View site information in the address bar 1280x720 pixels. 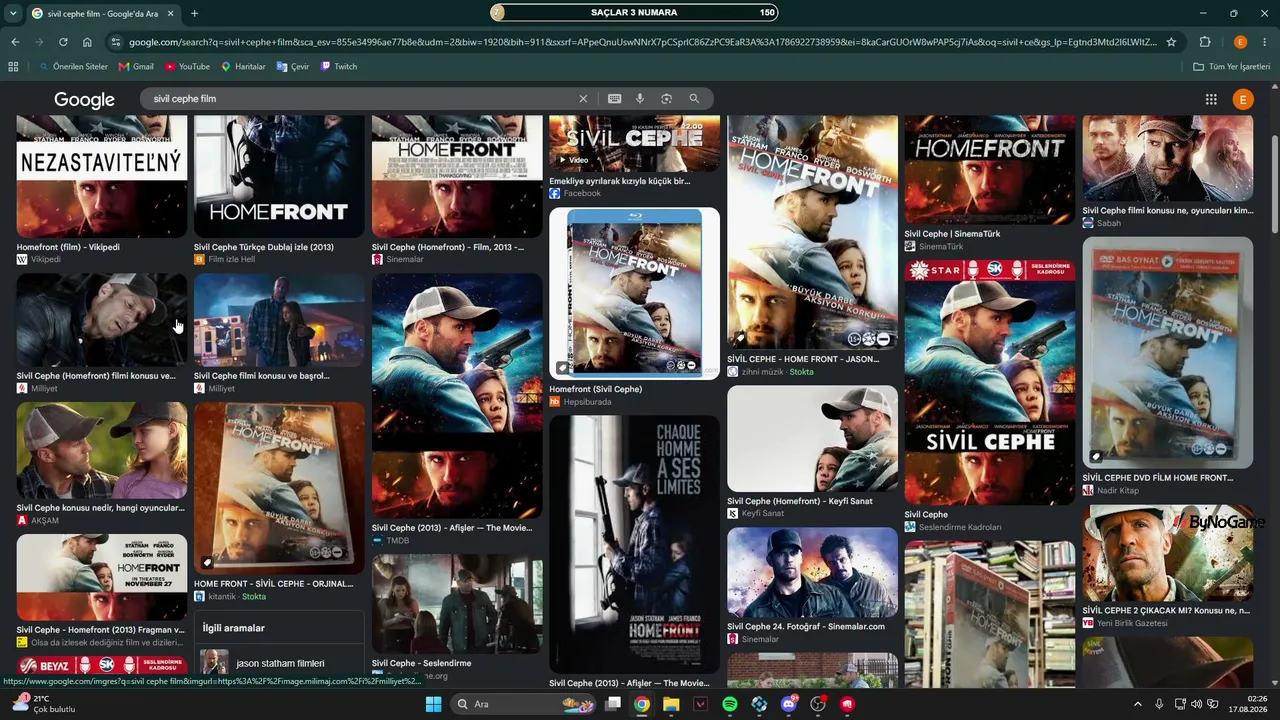[116, 42]
